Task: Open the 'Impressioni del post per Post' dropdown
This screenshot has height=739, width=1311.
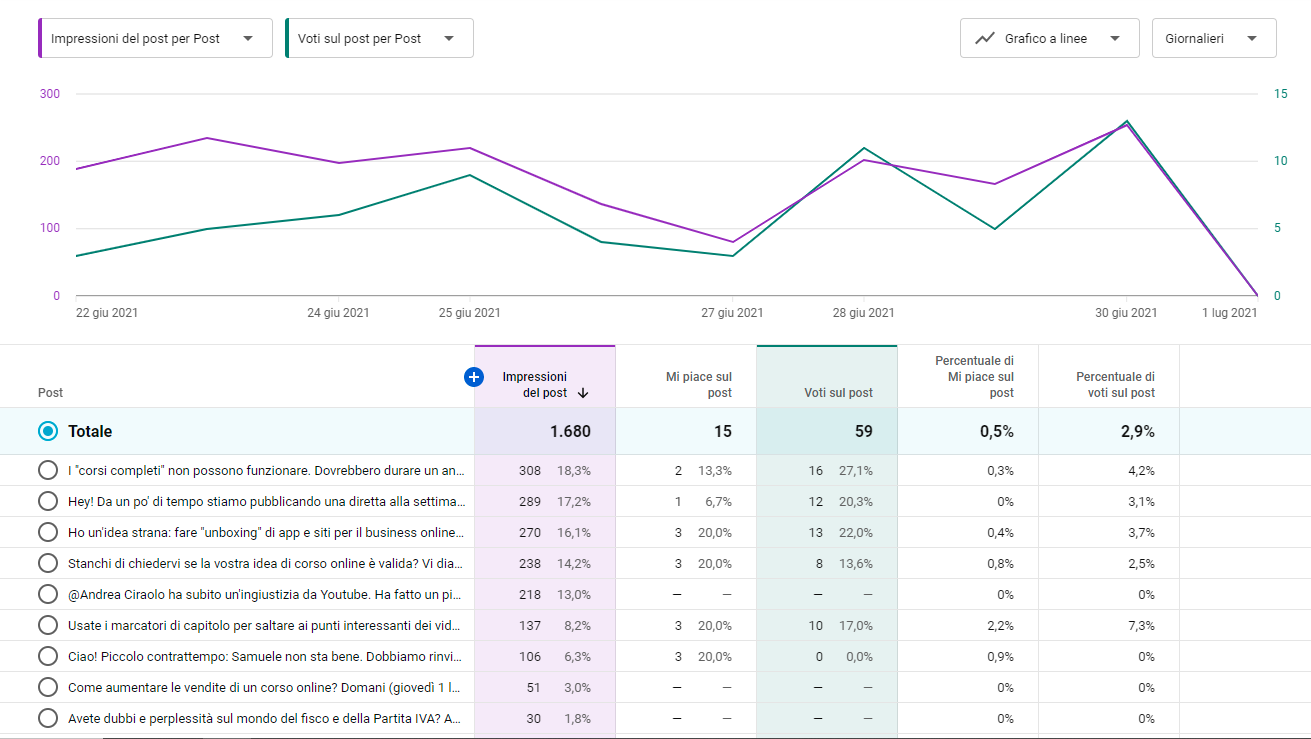Action: (x=155, y=38)
